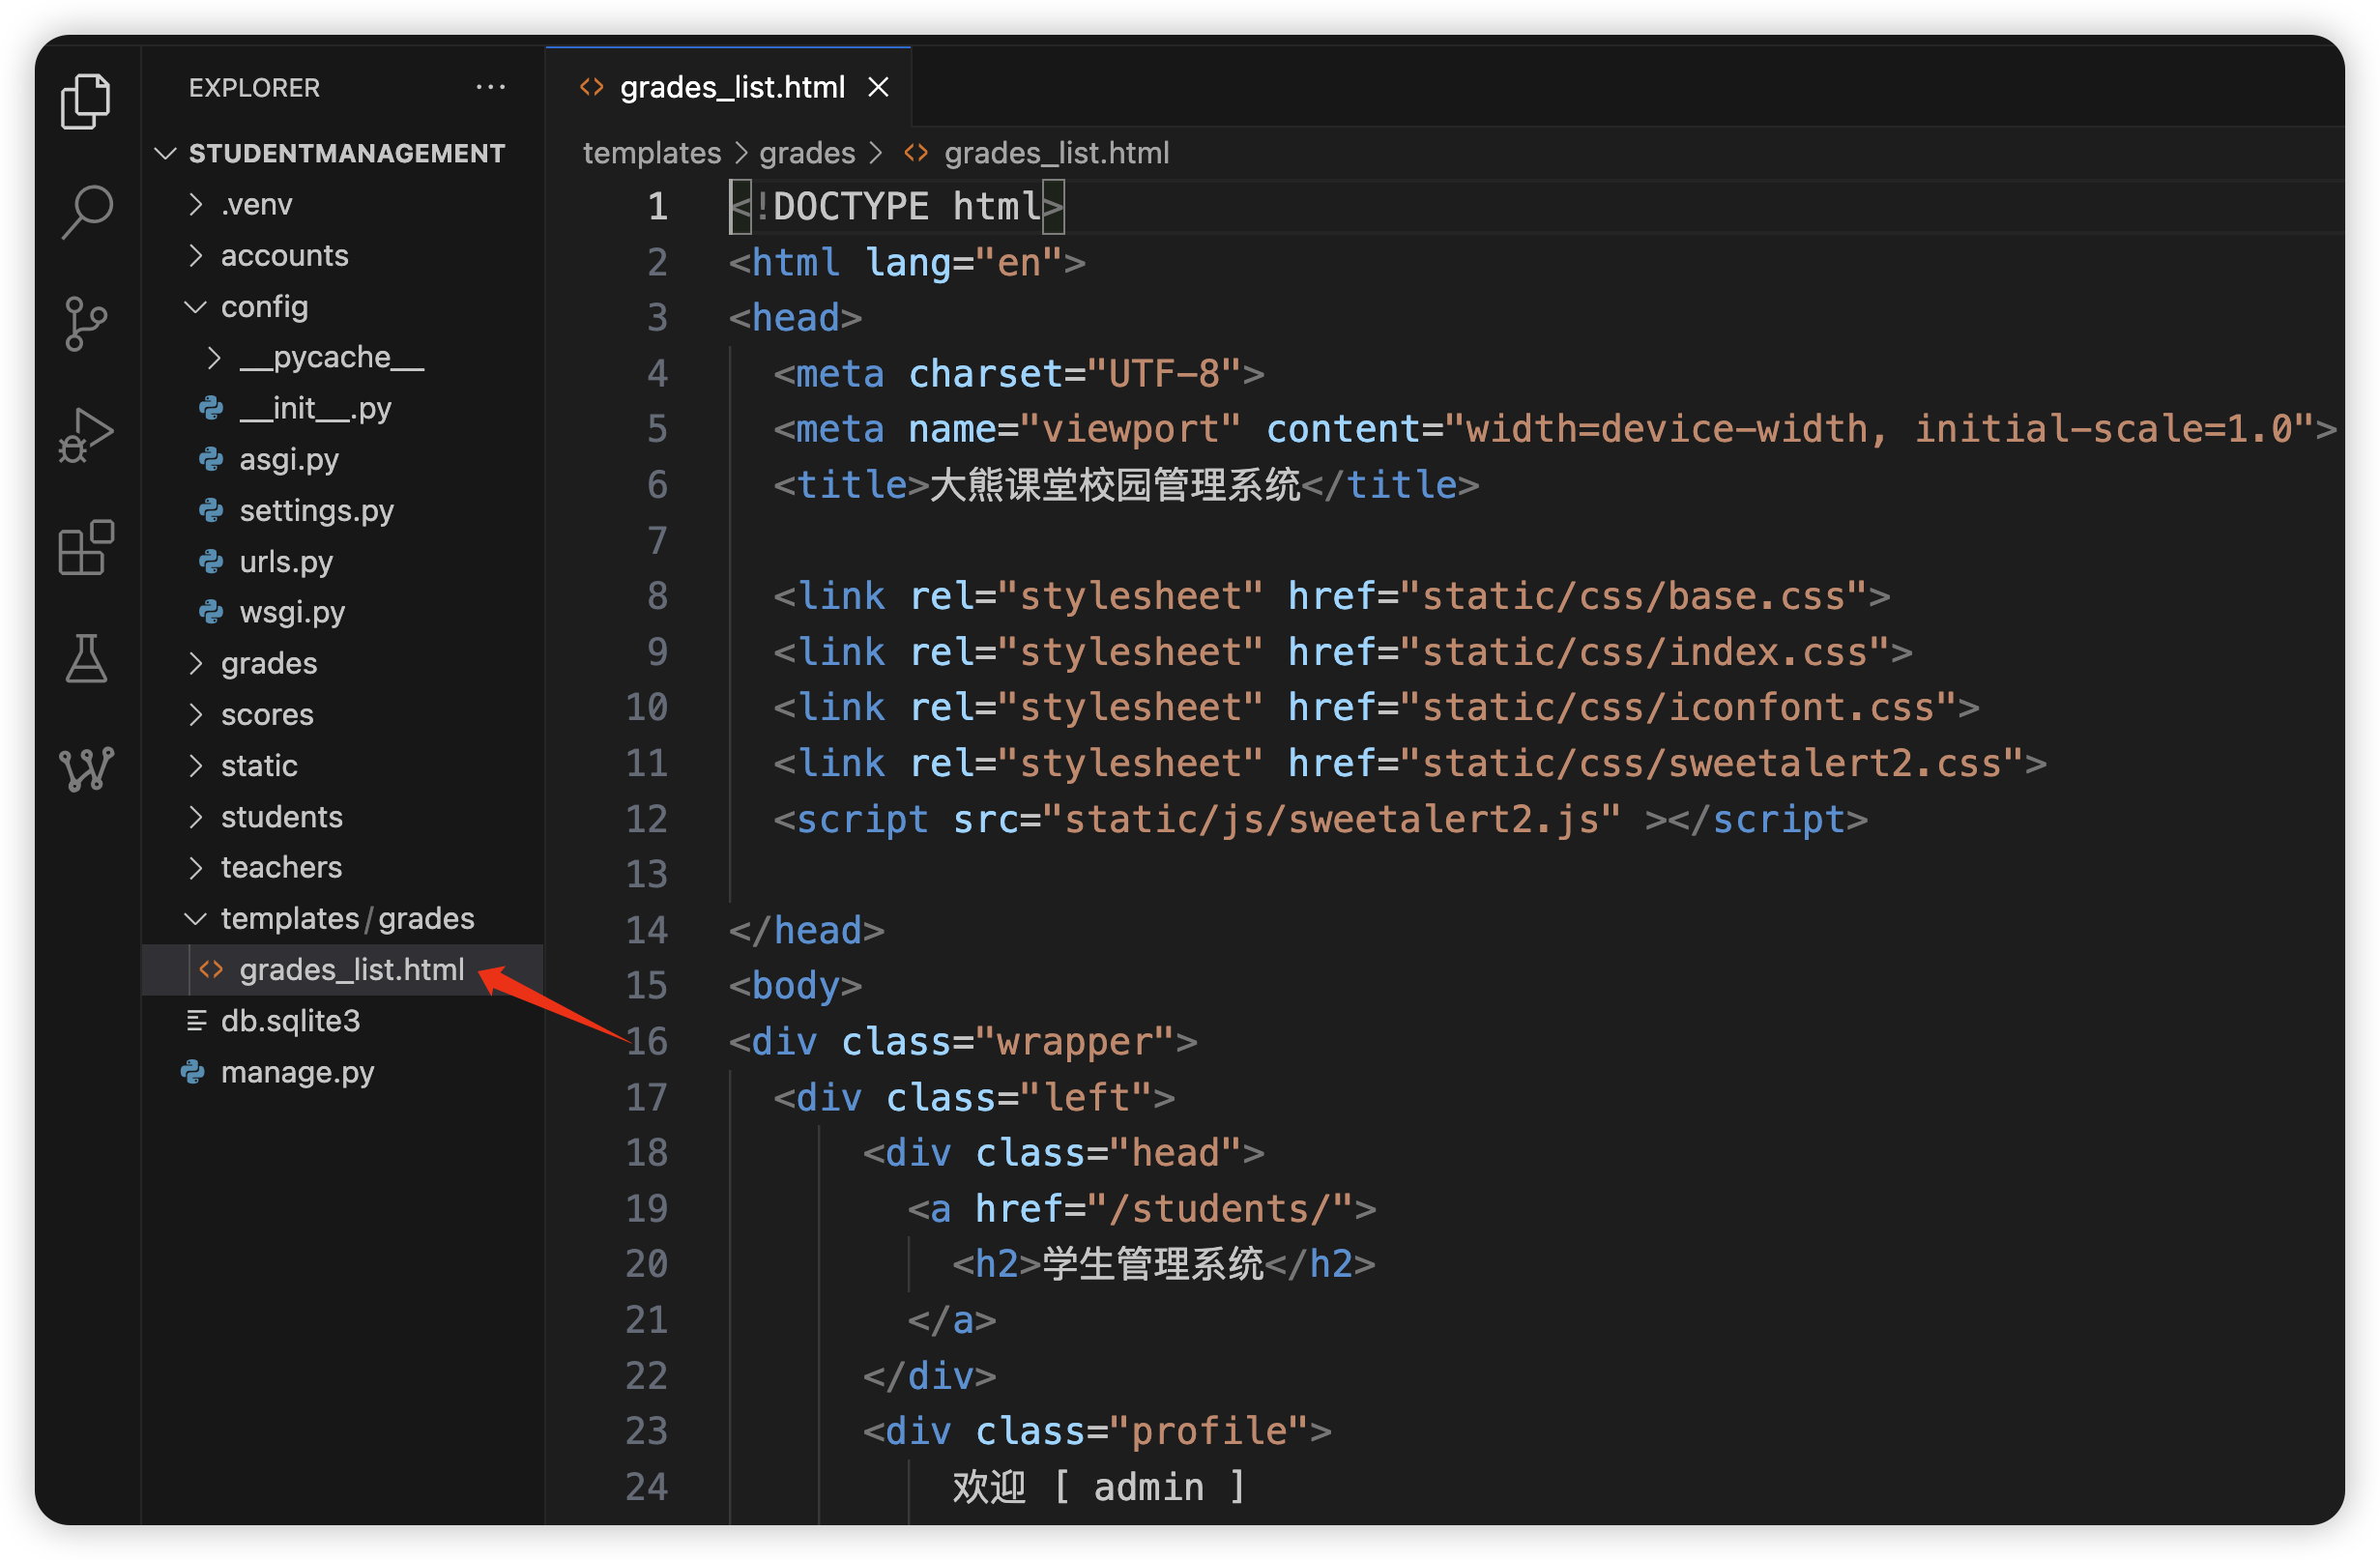Screen dimensions: 2380x1560
Task: Open settings.py in the file tree
Action: pyautogui.click(x=316, y=511)
